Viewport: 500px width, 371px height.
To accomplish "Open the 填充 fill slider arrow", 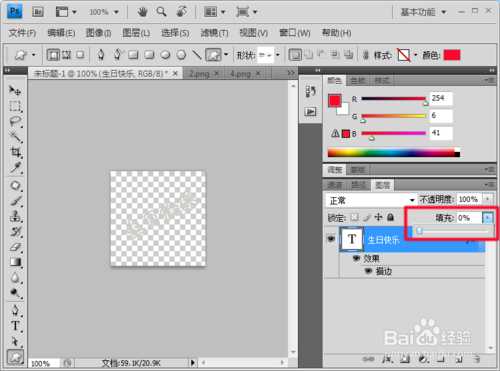I will click(487, 218).
